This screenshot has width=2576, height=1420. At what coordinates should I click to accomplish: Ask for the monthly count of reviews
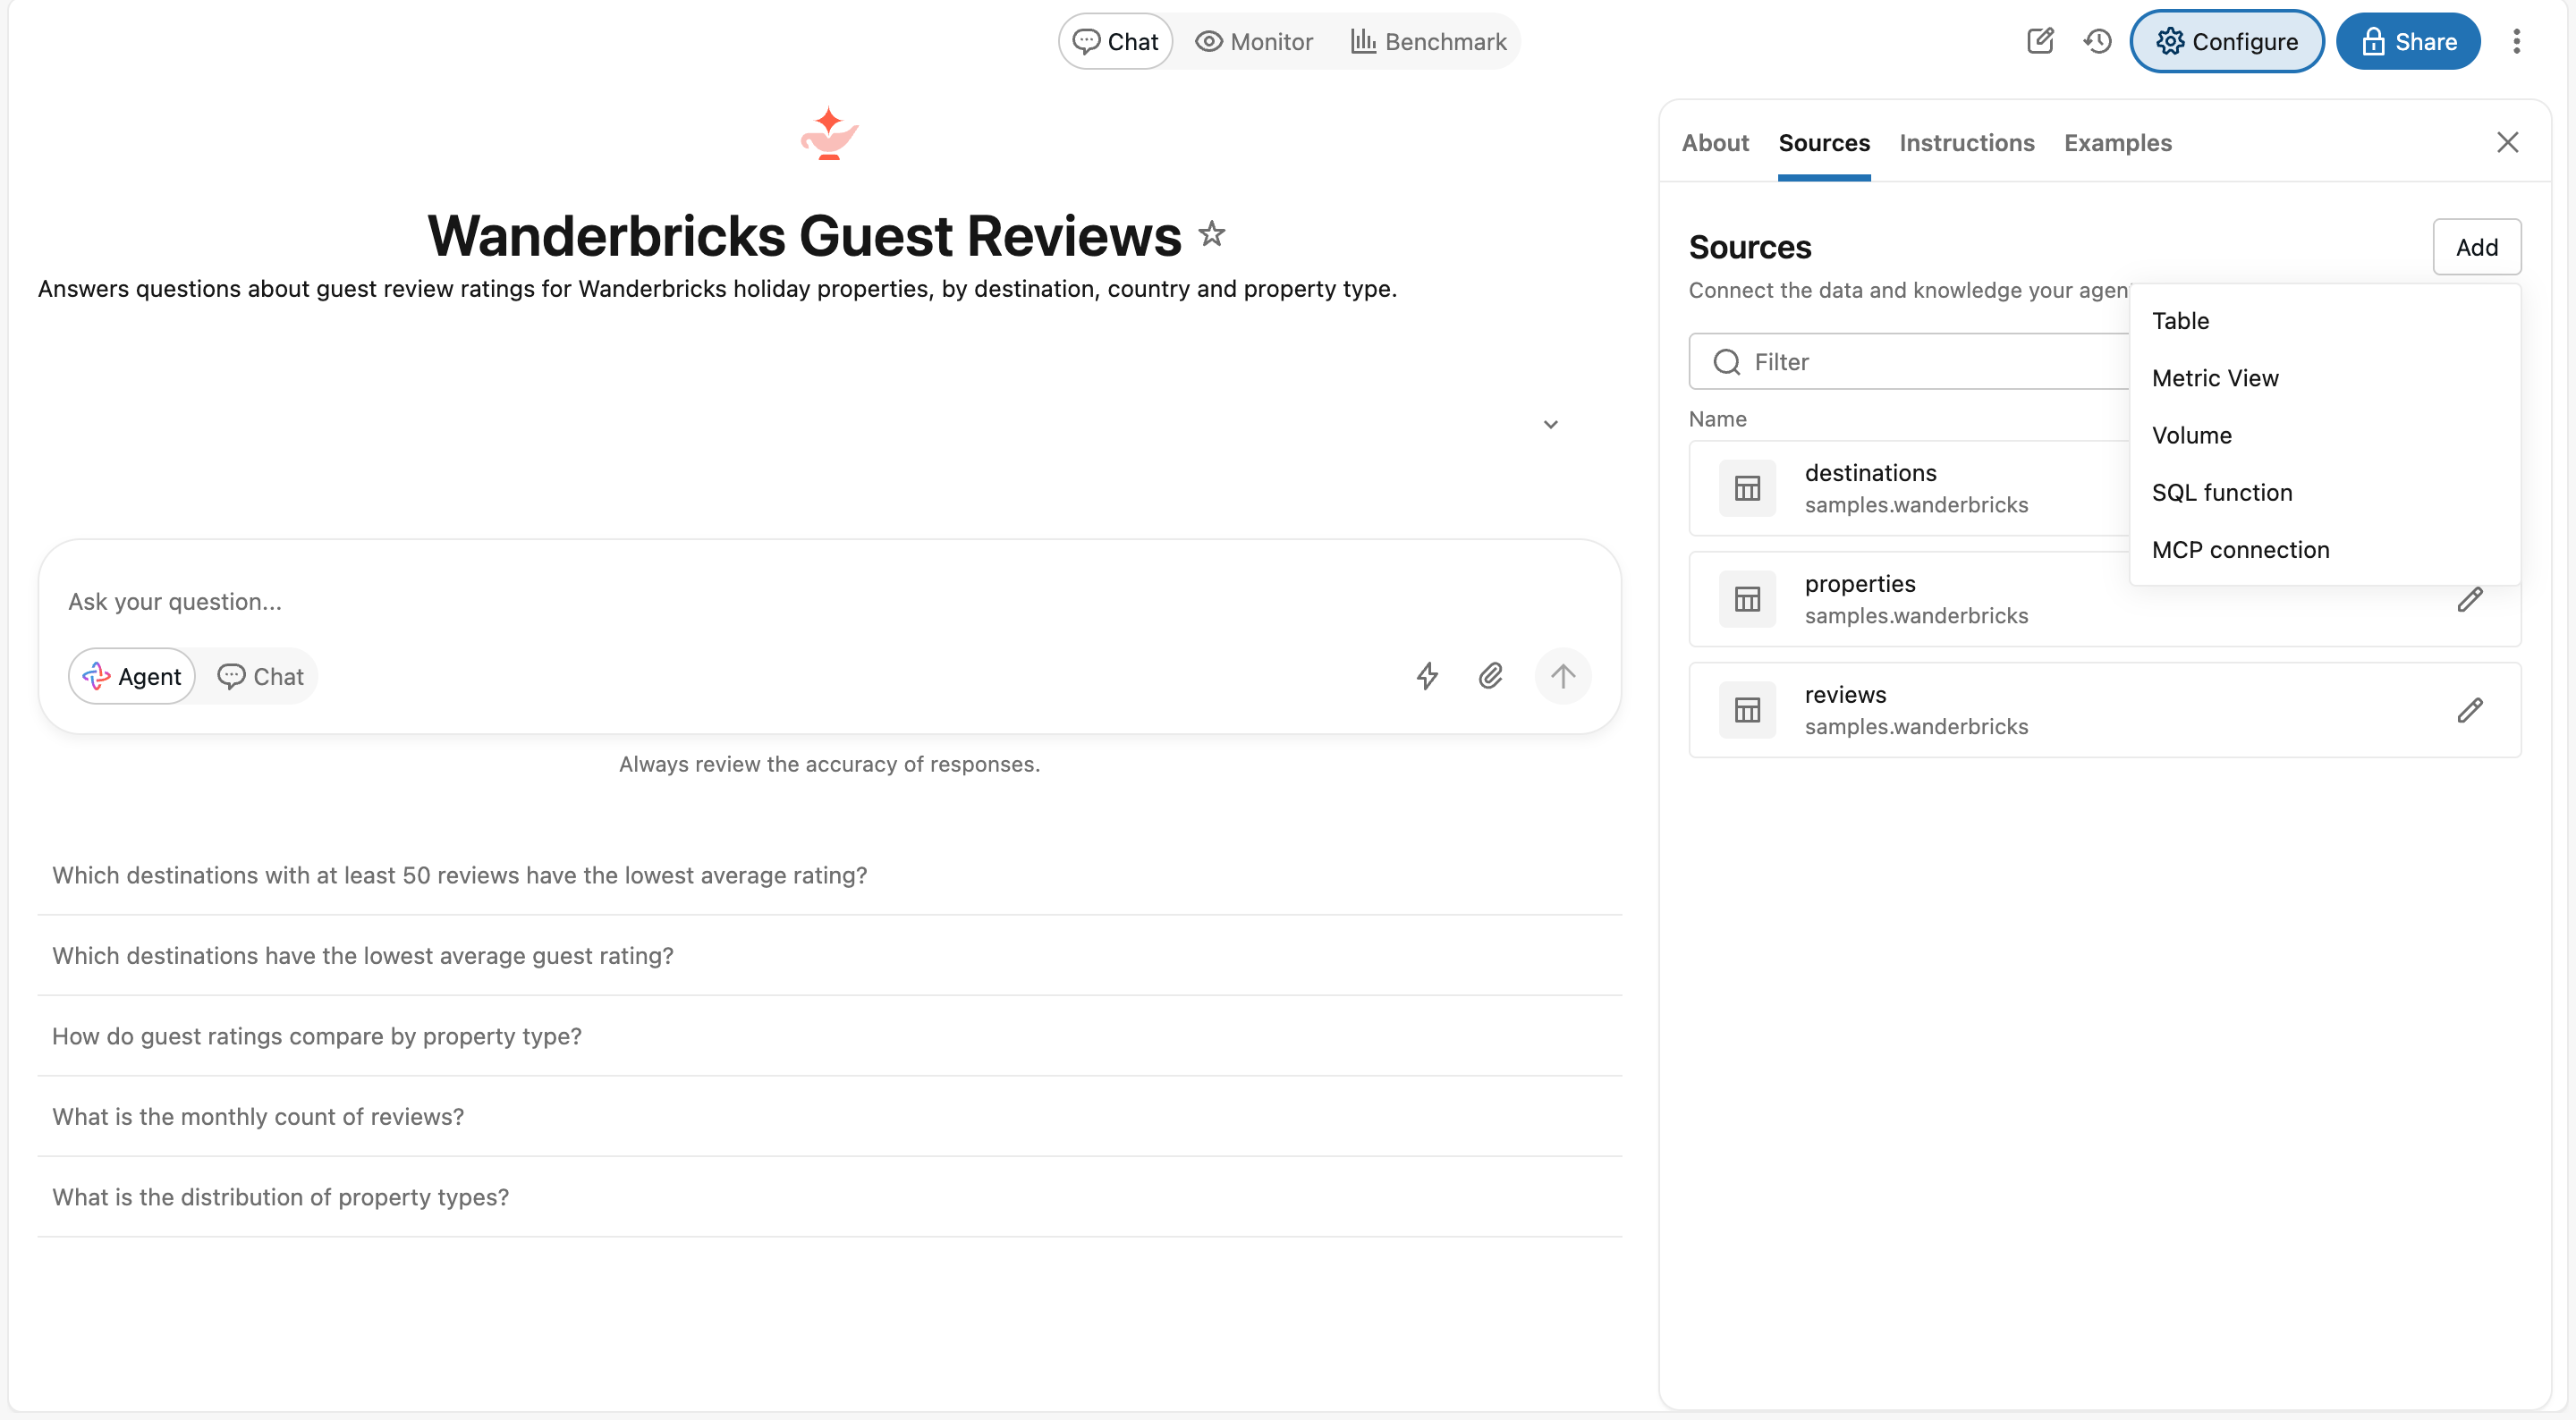(x=829, y=1116)
